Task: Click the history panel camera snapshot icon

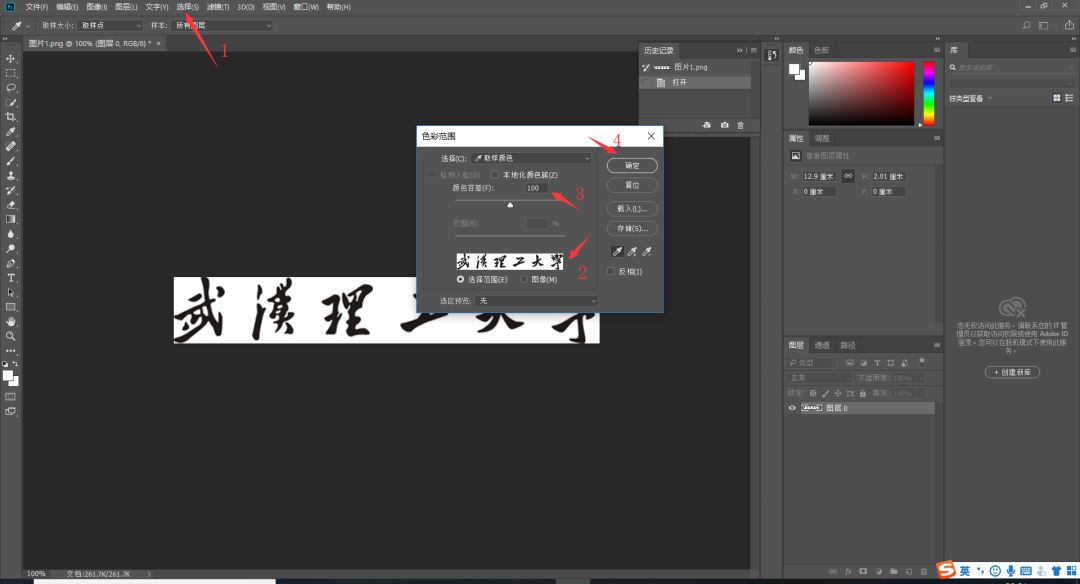Action: (725, 125)
